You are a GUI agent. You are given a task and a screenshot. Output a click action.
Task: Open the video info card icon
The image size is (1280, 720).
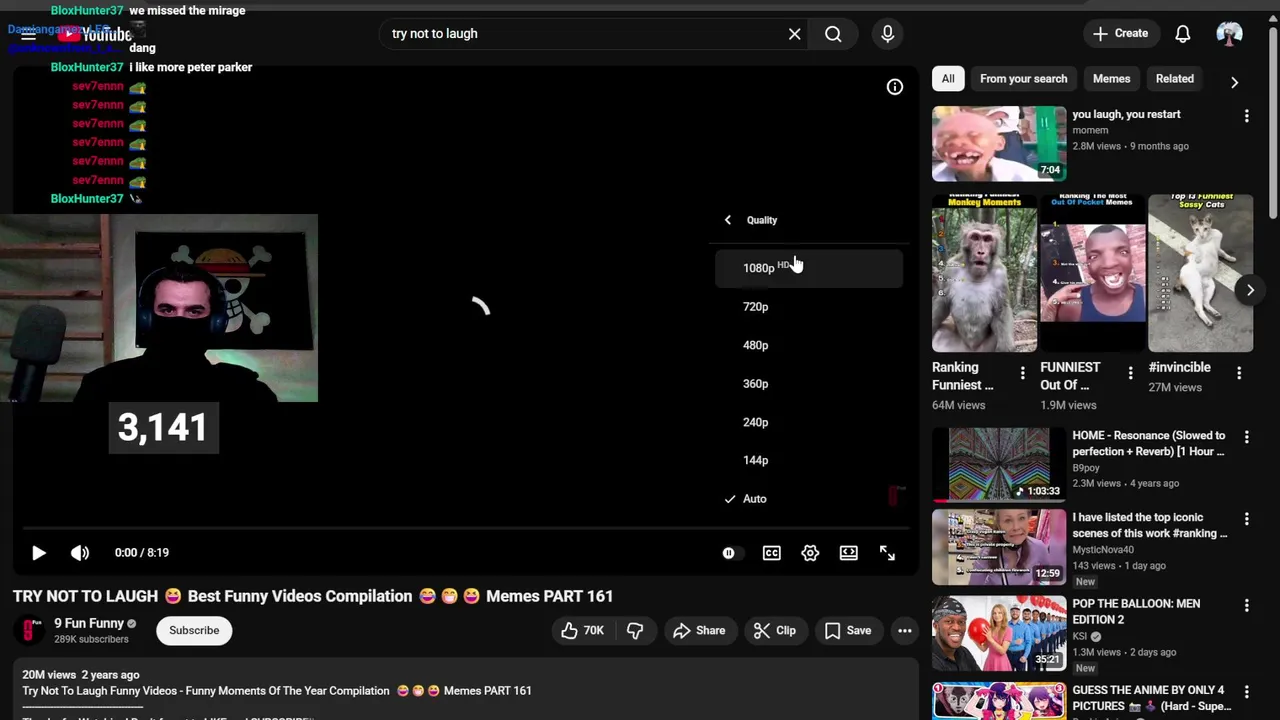(x=895, y=87)
